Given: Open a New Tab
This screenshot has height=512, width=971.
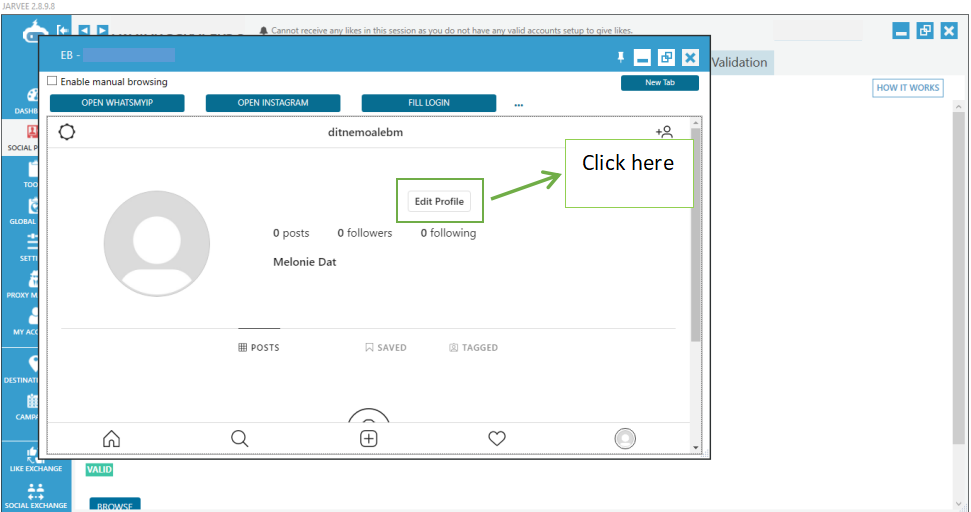Looking at the screenshot, I should point(660,82).
